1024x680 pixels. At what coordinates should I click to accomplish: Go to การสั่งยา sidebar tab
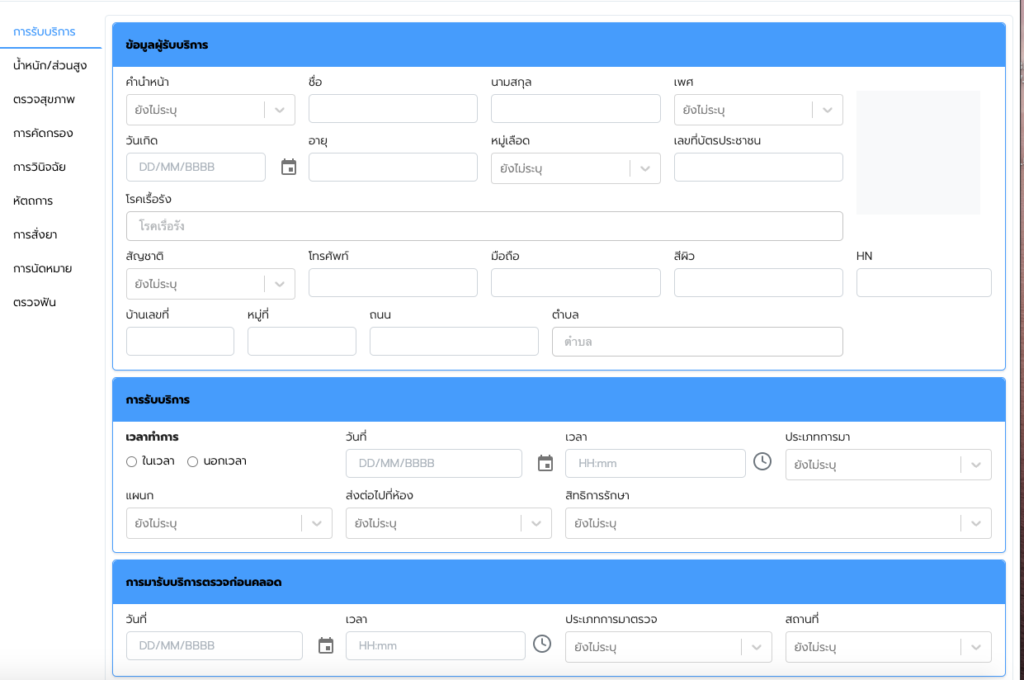point(42,235)
